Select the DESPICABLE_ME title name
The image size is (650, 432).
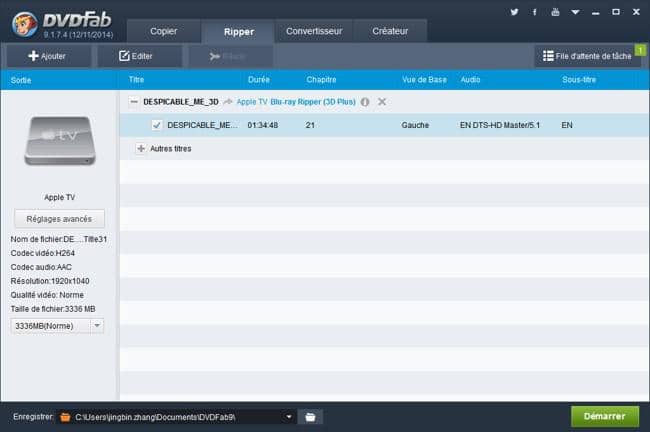coord(202,125)
